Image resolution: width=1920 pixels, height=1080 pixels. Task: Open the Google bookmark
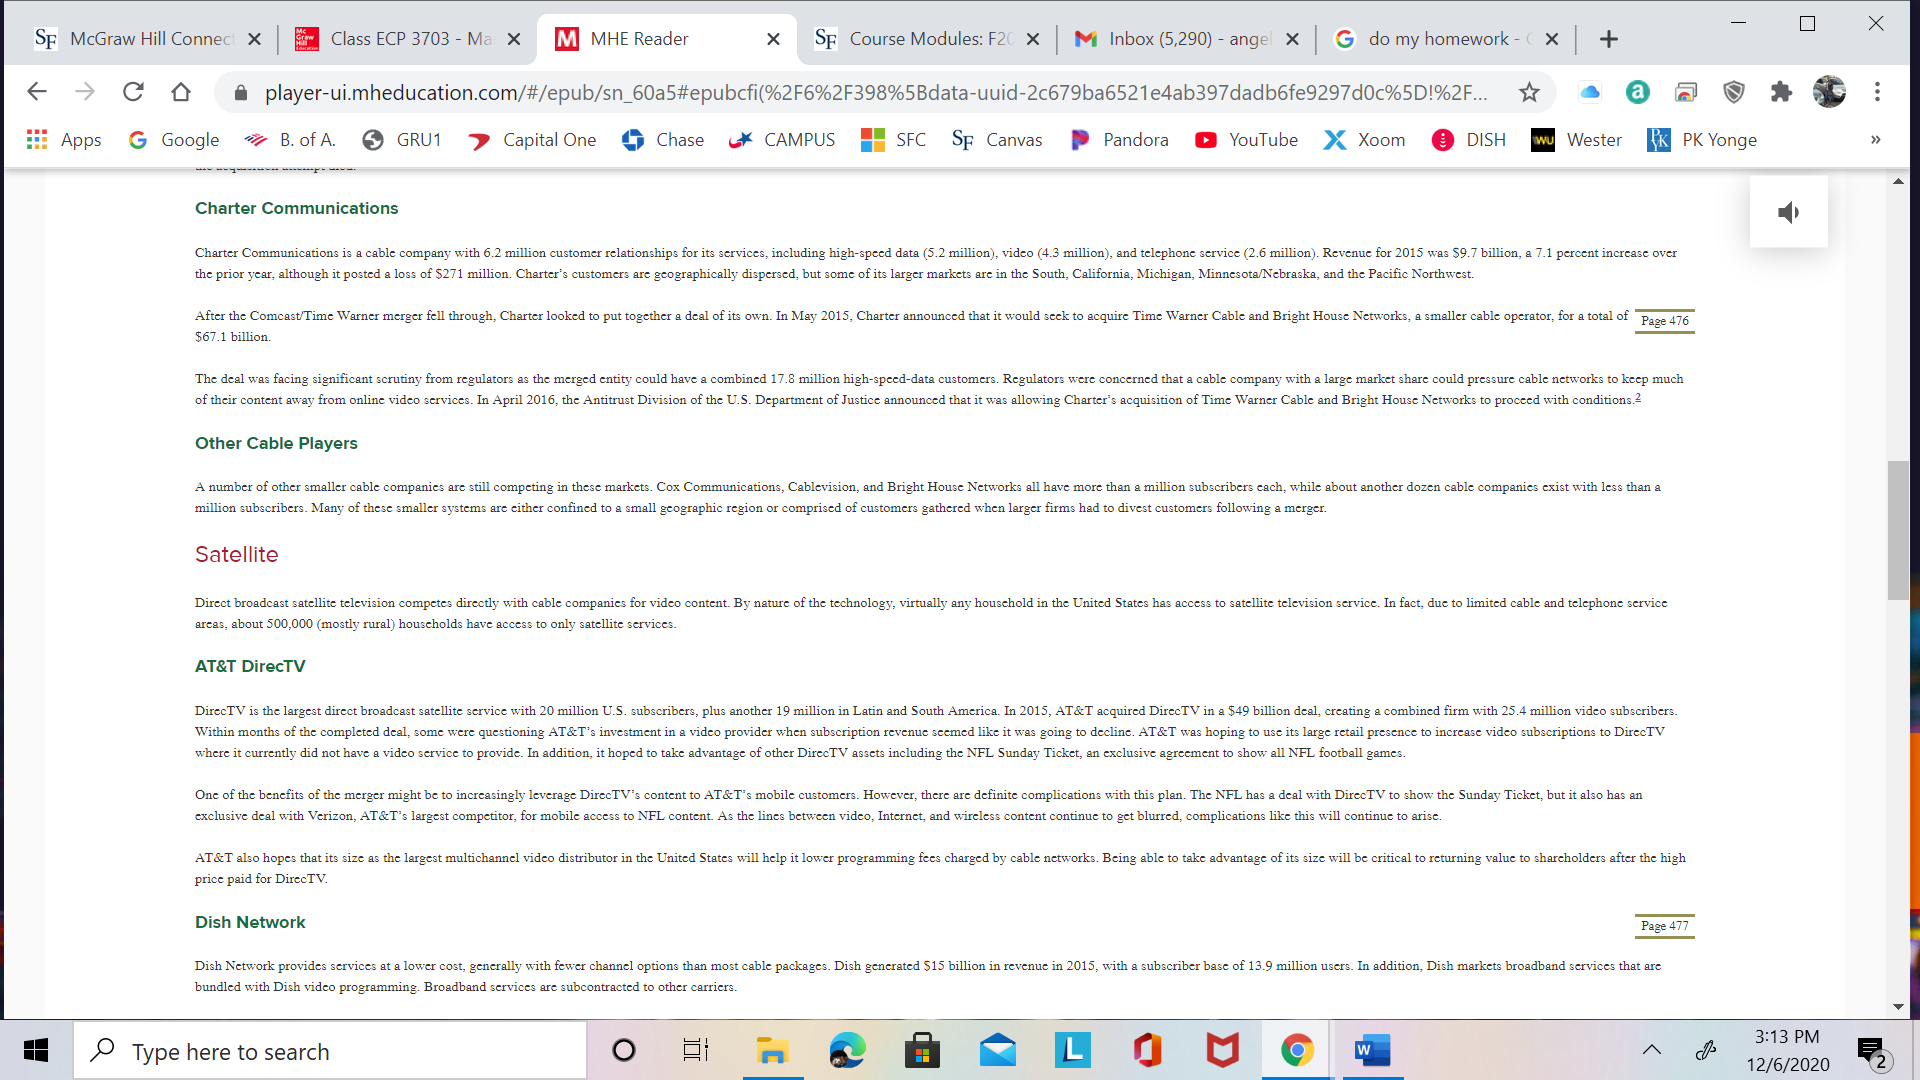[x=174, y=140]
